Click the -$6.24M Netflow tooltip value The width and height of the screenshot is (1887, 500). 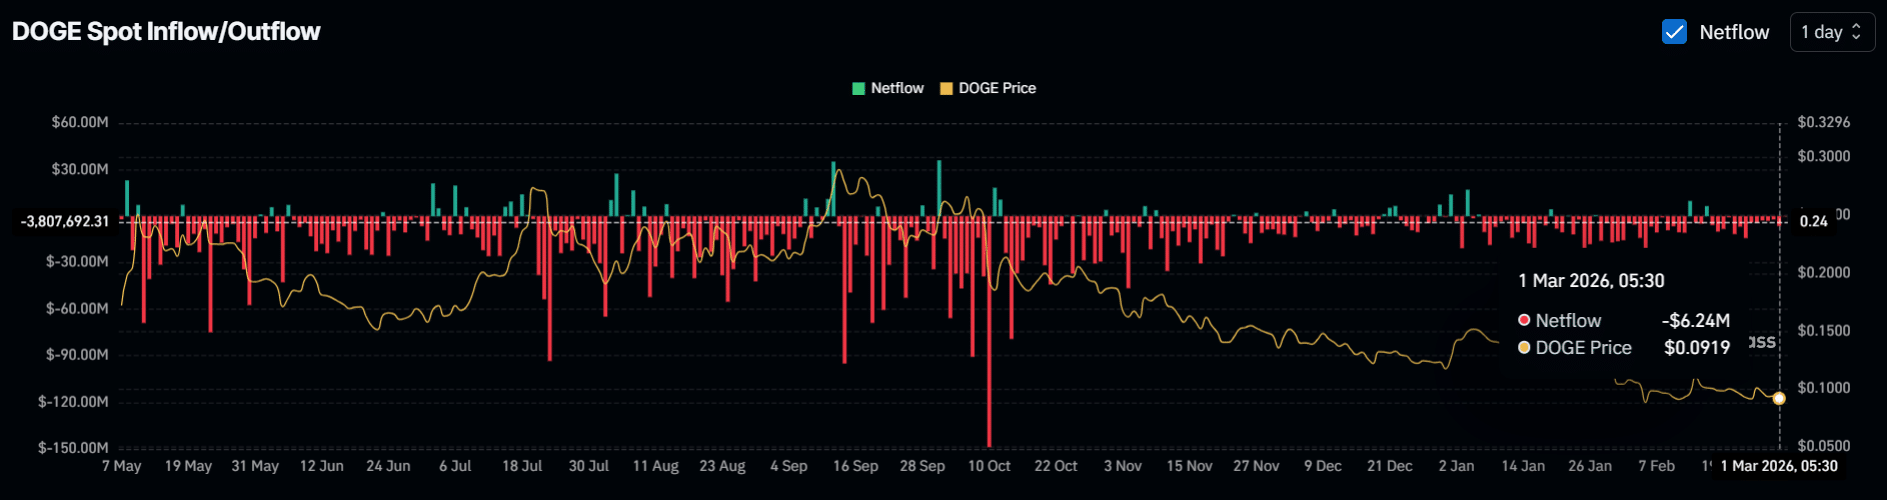click(1695, 320)
